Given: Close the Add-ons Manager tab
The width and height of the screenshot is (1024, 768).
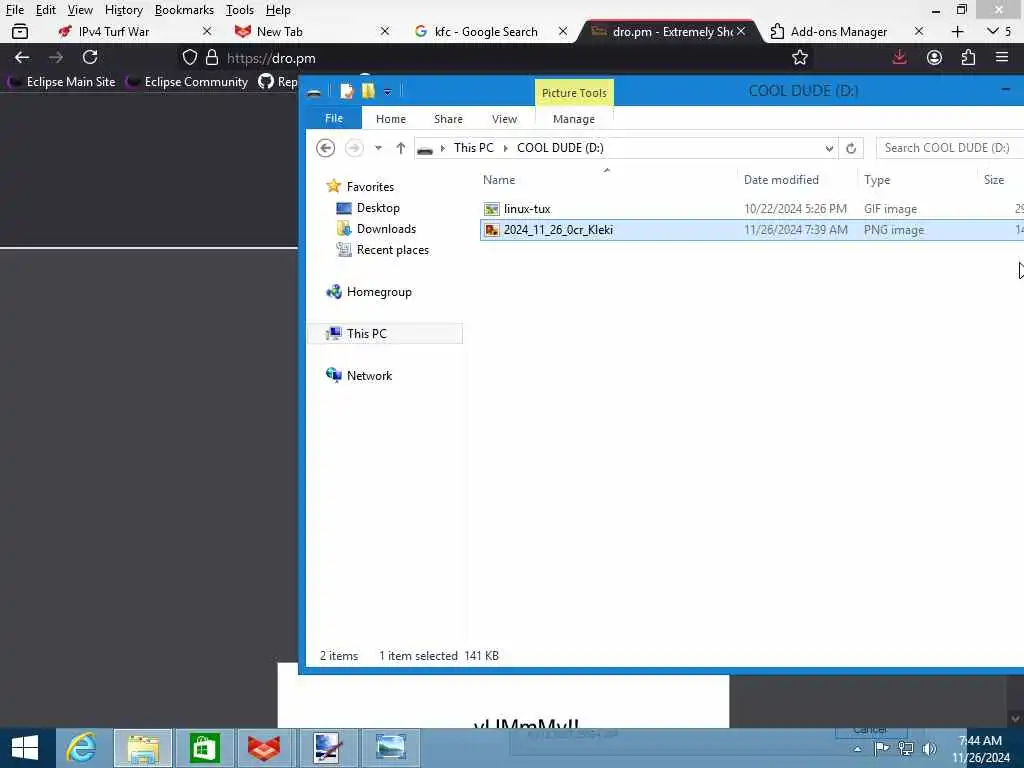Looking at the screenshot, I should [x=919, y=31].
